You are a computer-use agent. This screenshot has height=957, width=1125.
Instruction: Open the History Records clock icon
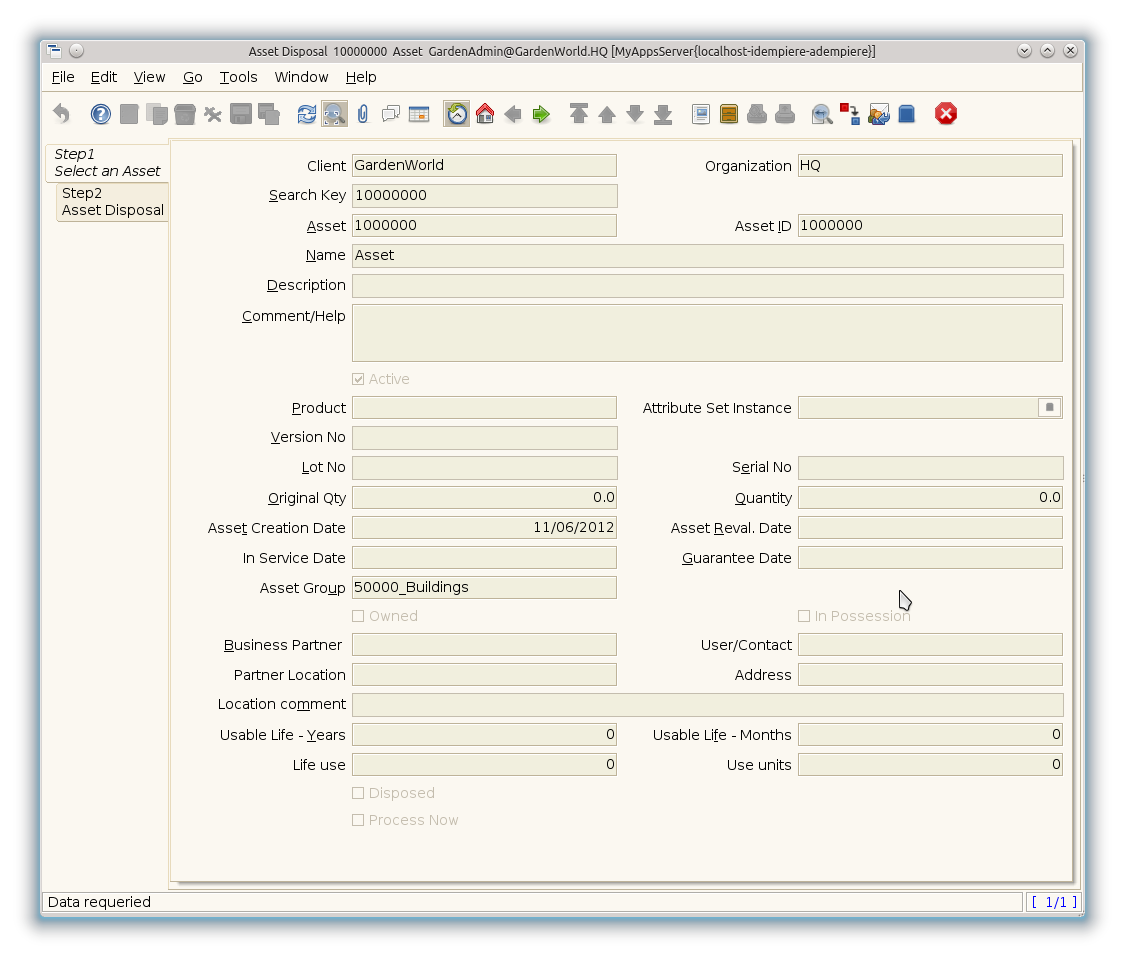[x=455, y=113]
